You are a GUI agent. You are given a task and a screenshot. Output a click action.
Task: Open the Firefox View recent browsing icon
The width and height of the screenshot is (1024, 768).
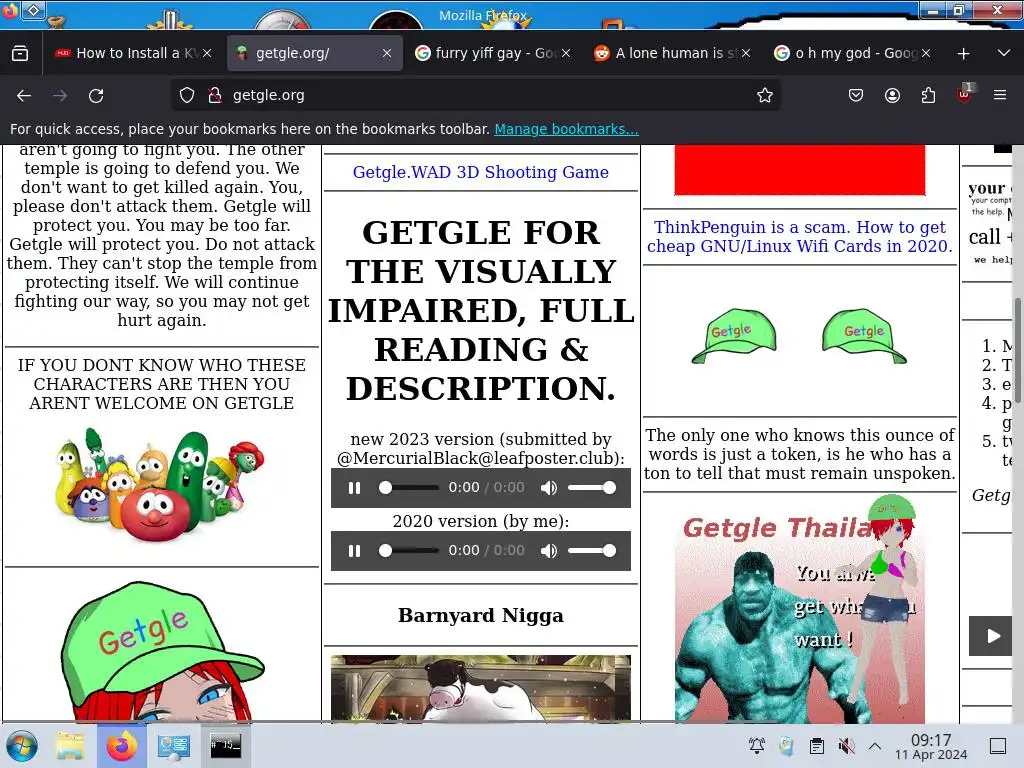tap(20, 53)
